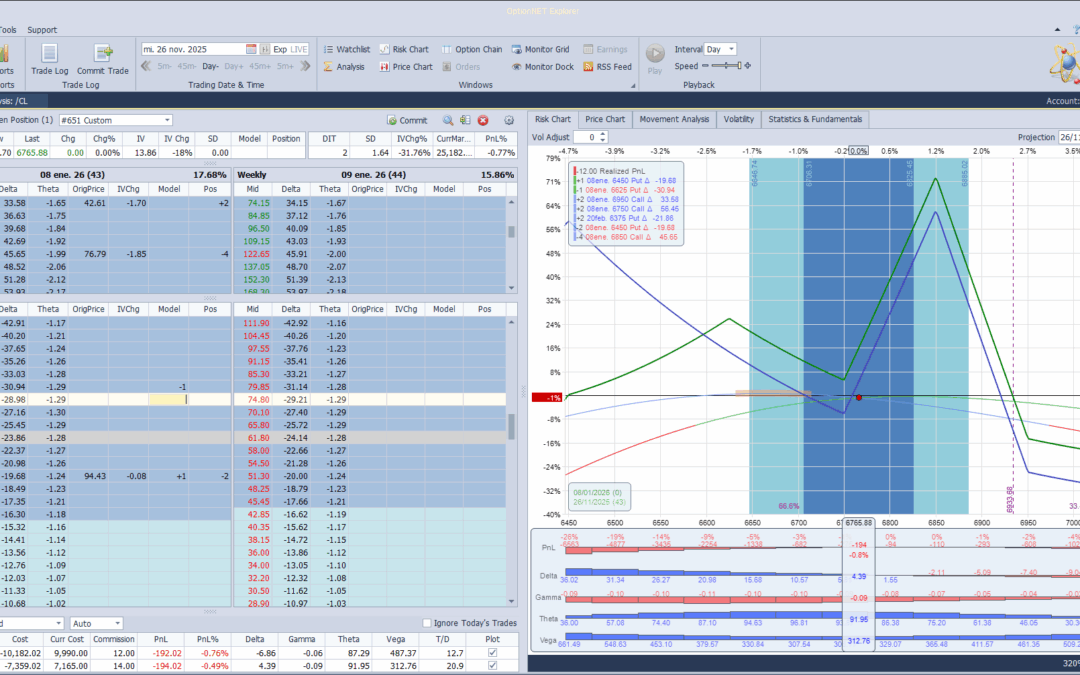Screen dimensions: 1080x675
Task: Open the Support menu
Action: (42, 30)
